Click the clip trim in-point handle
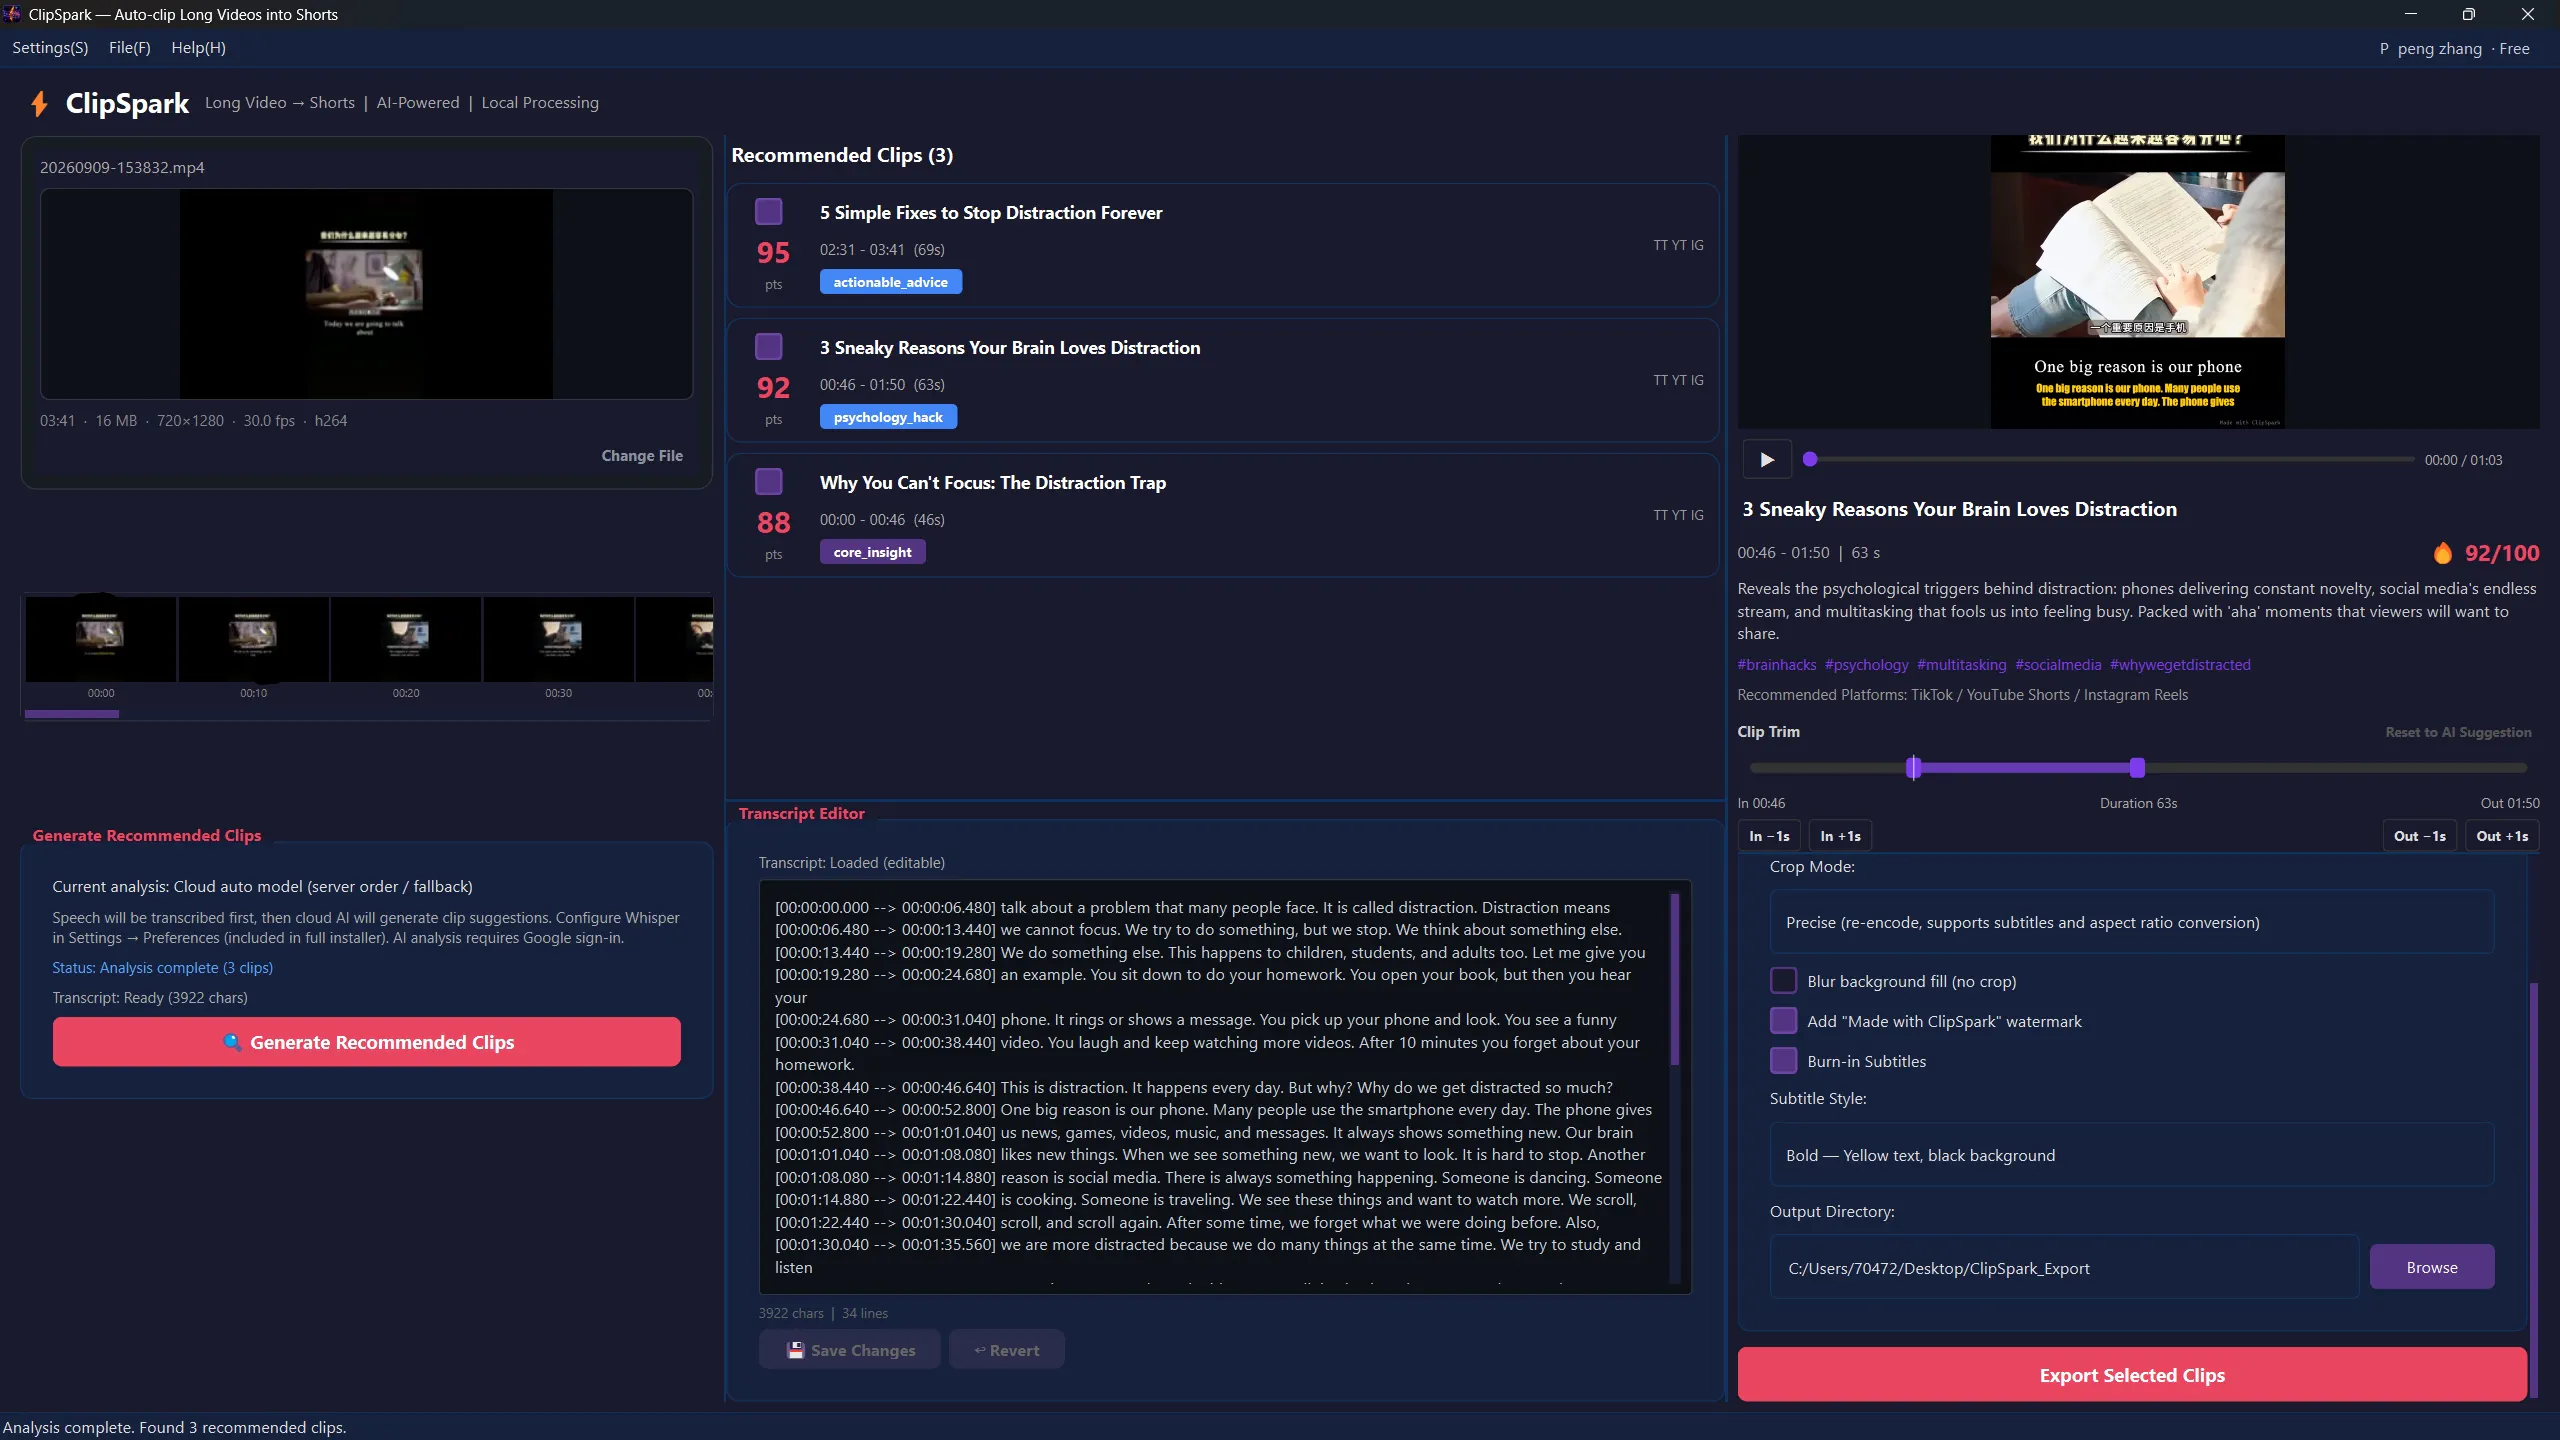 (1913, 768)
